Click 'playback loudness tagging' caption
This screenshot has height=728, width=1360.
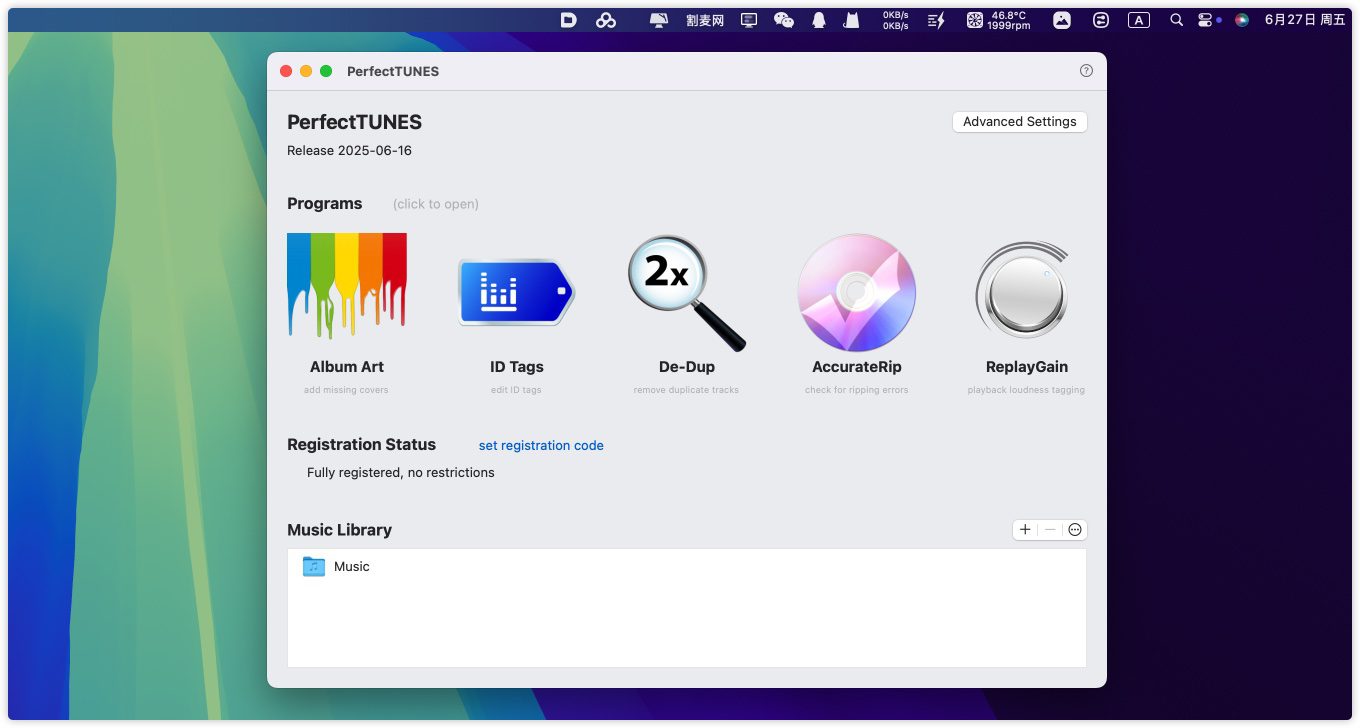(x=1026, y=390)
